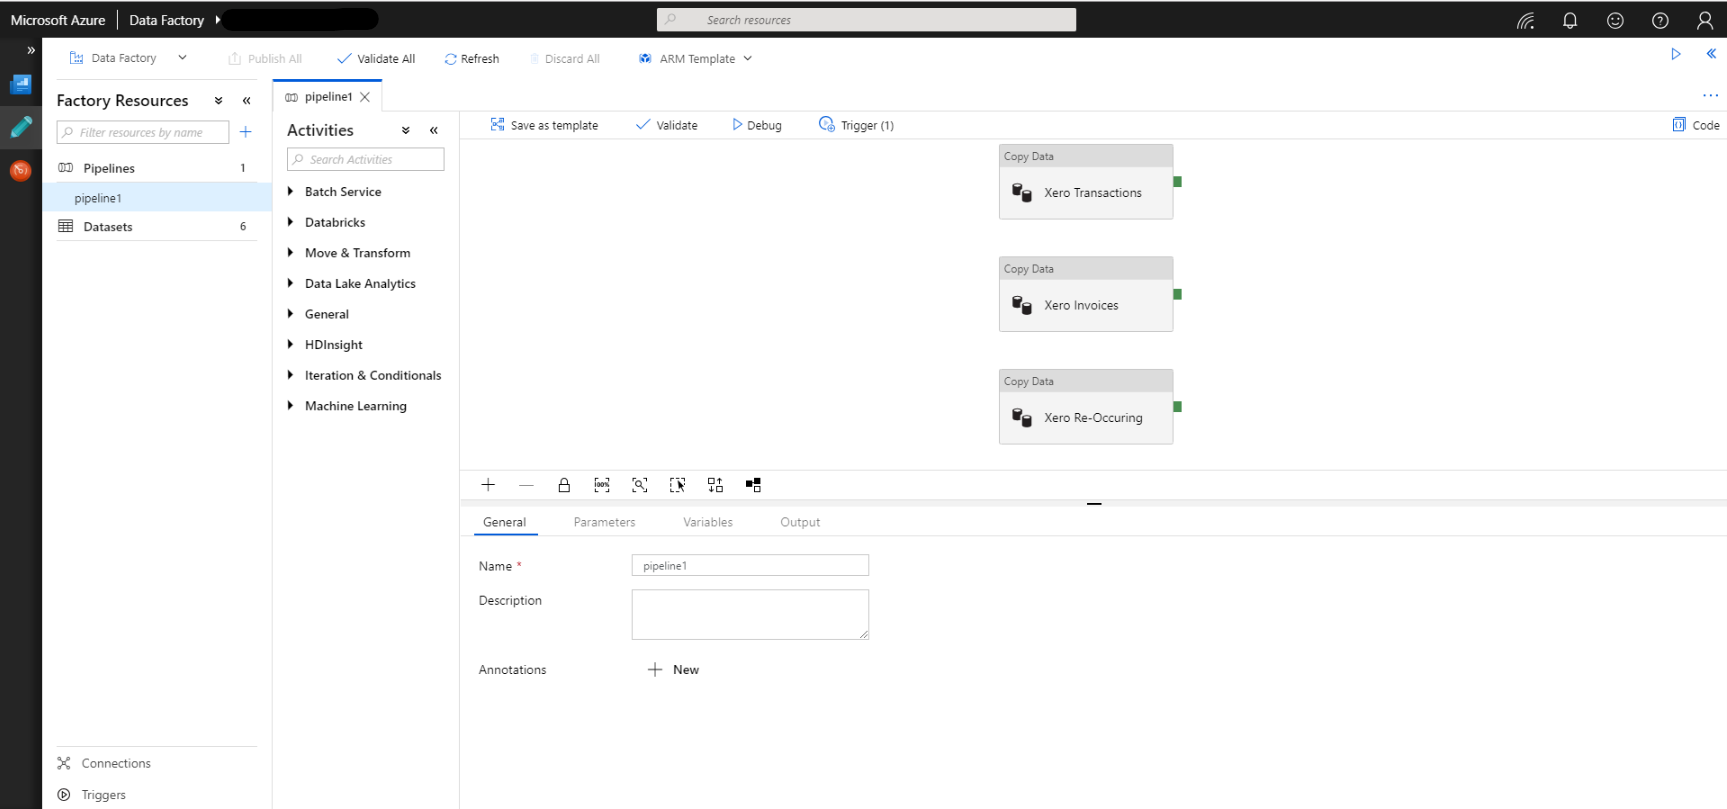Screen dimensions: 1727x809
Task: Click the user account icon
Action: click(1705, 20)
